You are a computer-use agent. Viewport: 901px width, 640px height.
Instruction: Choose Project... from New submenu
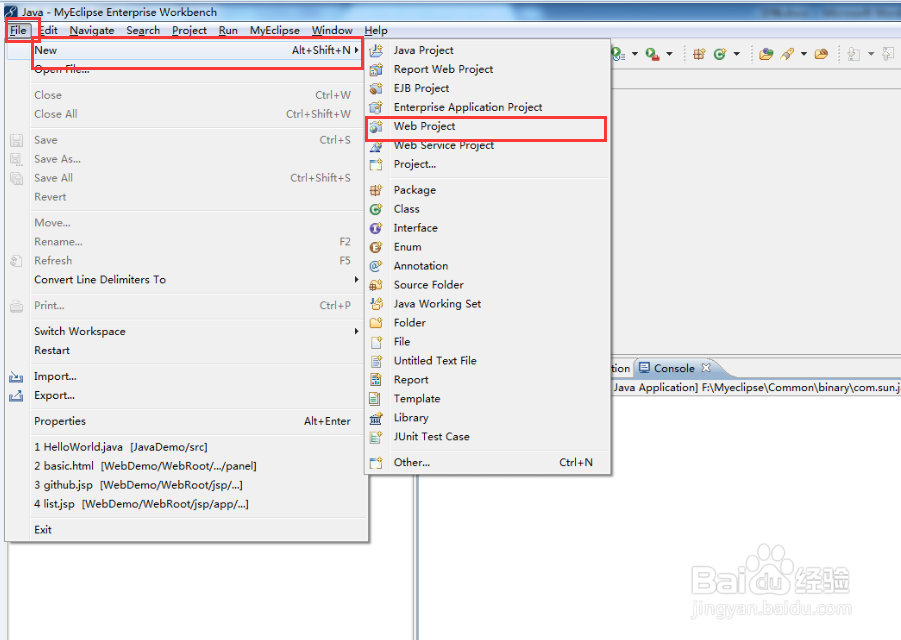[487, 164]
